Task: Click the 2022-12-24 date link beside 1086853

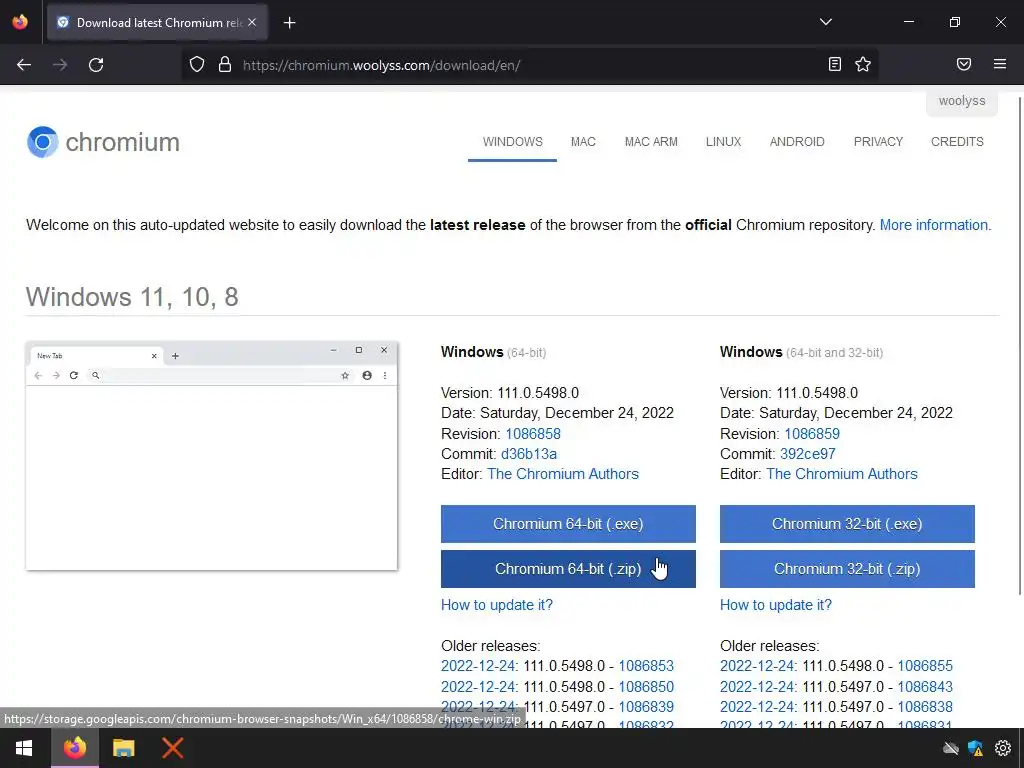Action: [x=478, y=666]
